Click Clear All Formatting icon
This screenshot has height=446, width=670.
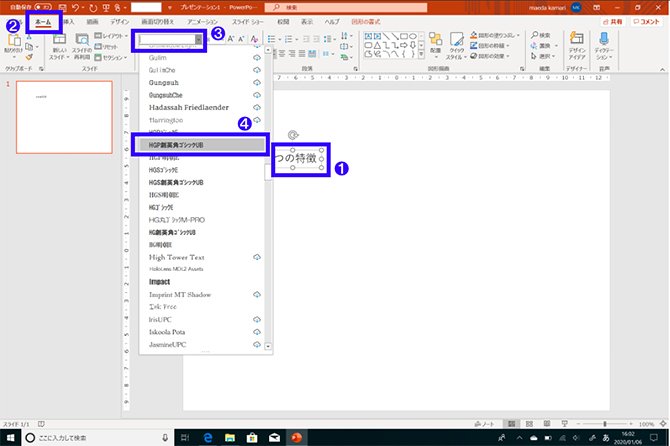pos(254,39)
